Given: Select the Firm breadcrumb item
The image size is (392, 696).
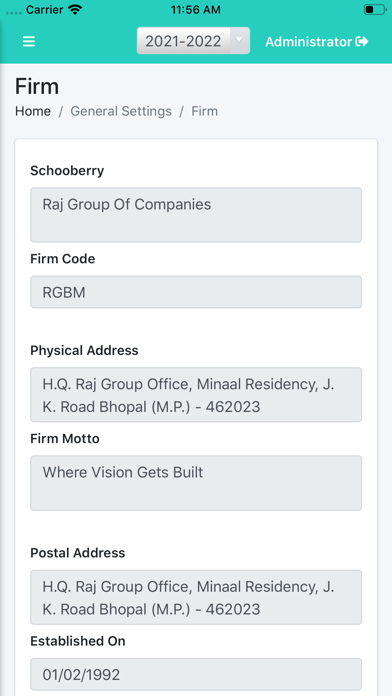Looking at the screenshot, I should [205, 111].
